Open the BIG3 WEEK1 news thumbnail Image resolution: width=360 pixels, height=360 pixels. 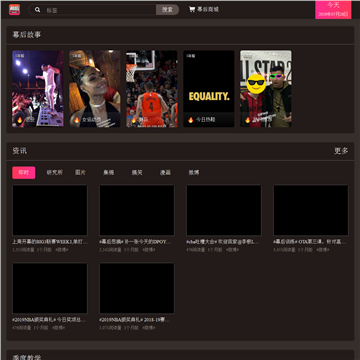tap(50, 210)
